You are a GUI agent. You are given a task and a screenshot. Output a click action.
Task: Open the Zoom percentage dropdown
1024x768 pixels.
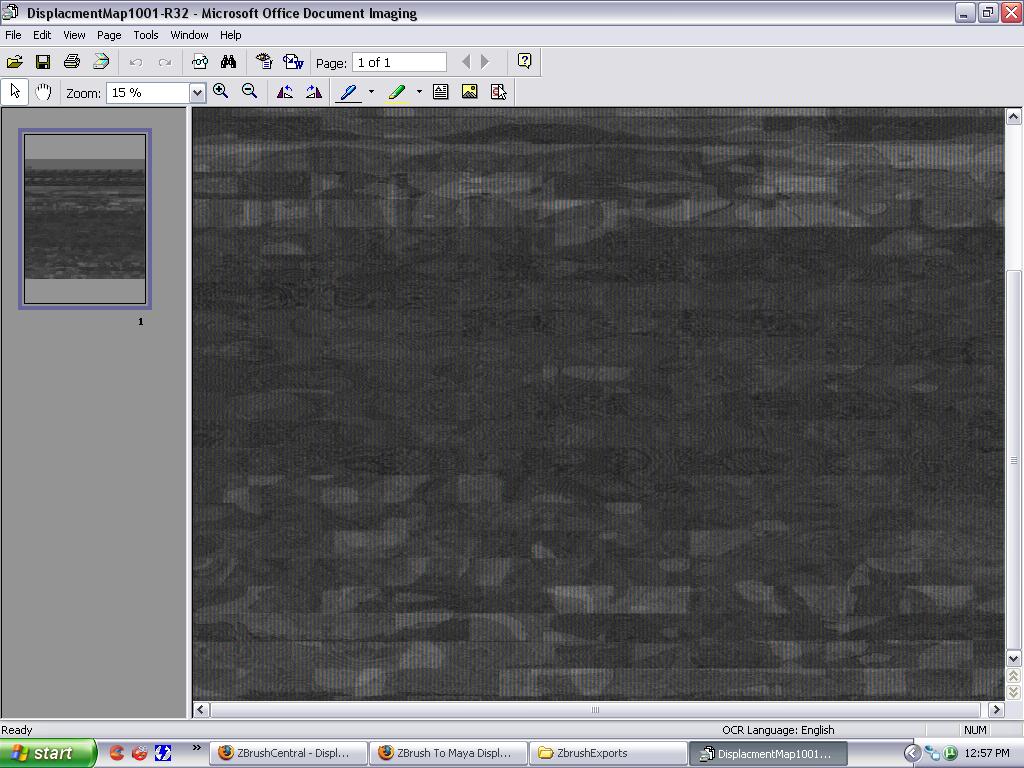pyautogui.click(x=197, y=93)
